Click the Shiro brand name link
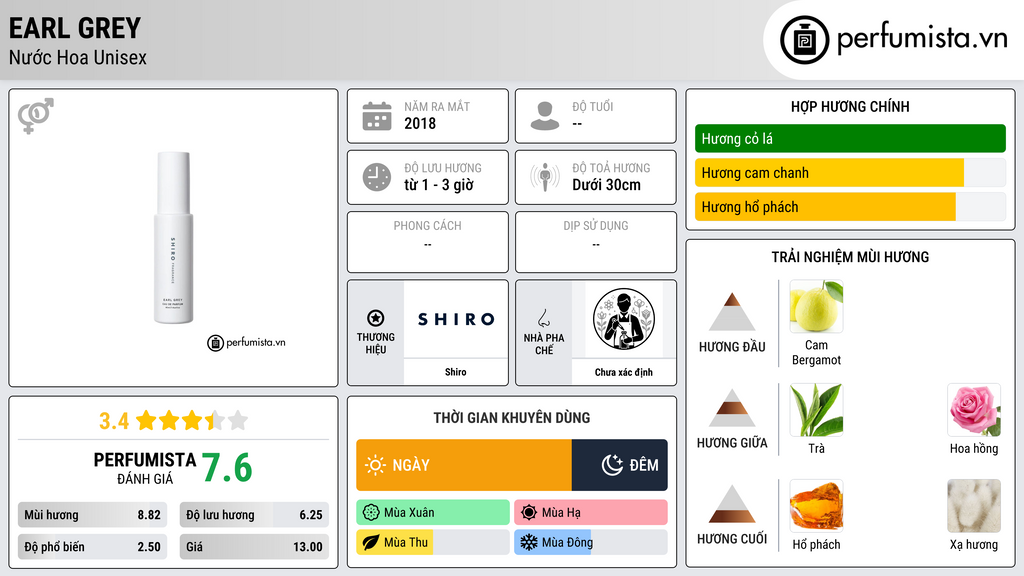This screenshot has width=1024, height=576. click(456, 372)
